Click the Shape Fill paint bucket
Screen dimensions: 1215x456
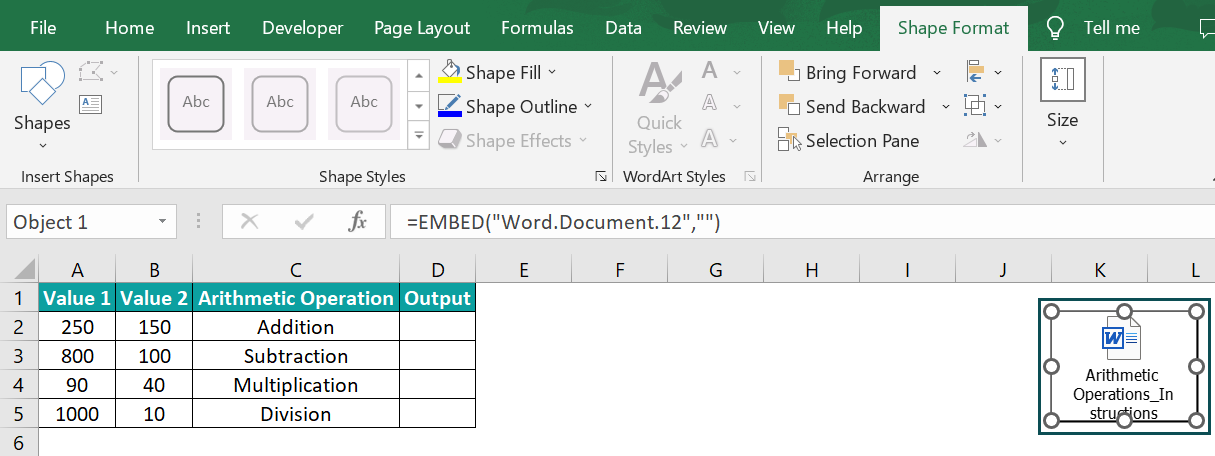pyautogui.click(x=450, y=73)
